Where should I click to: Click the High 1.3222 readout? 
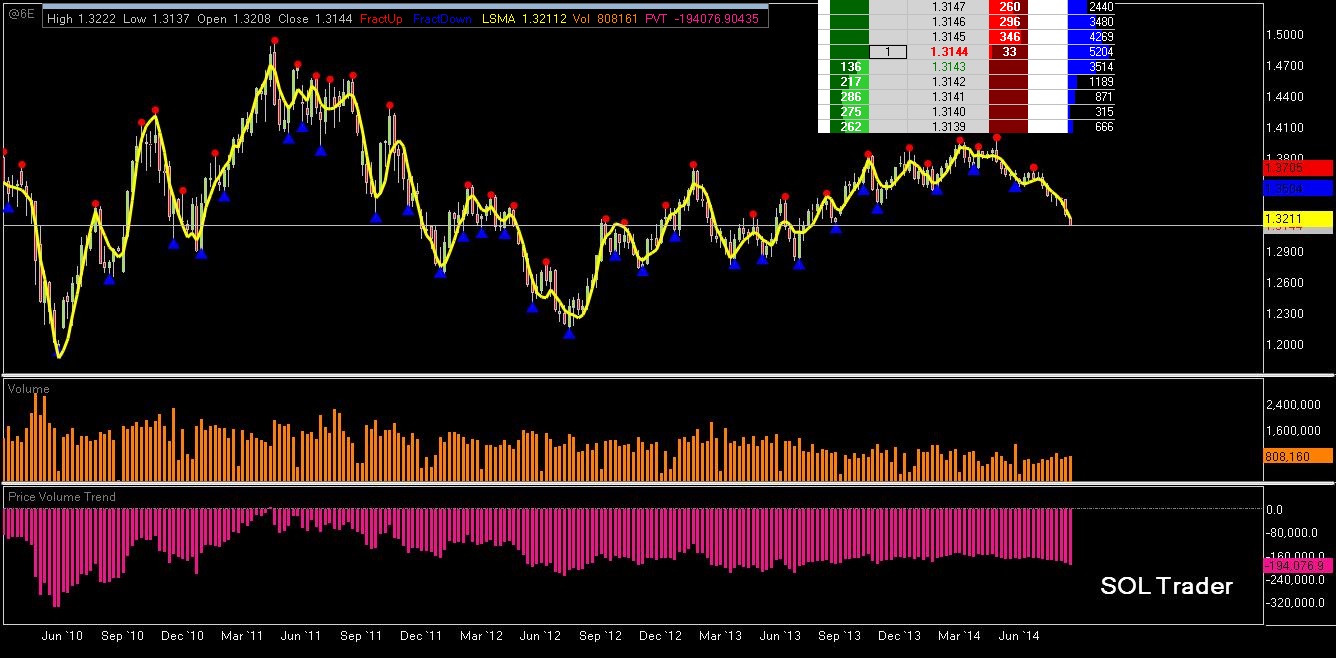[82, 18]
